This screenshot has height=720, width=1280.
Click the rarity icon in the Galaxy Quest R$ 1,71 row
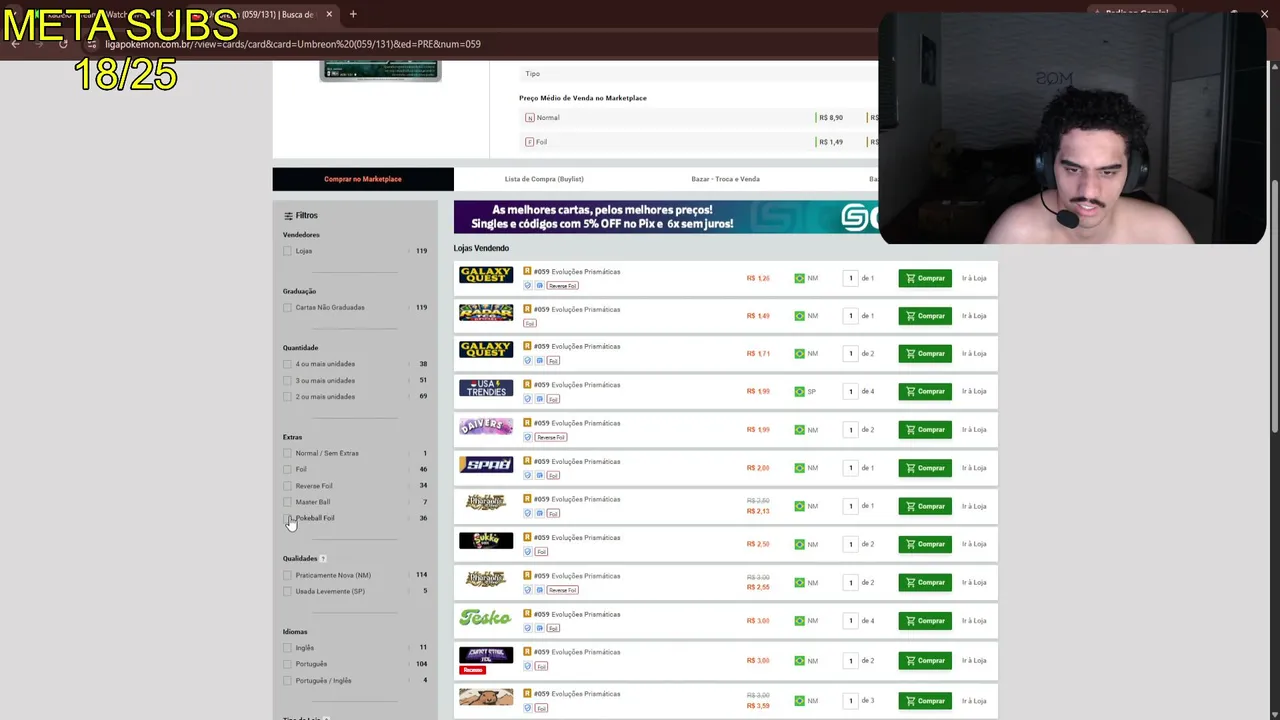click(x=527, y=346)
